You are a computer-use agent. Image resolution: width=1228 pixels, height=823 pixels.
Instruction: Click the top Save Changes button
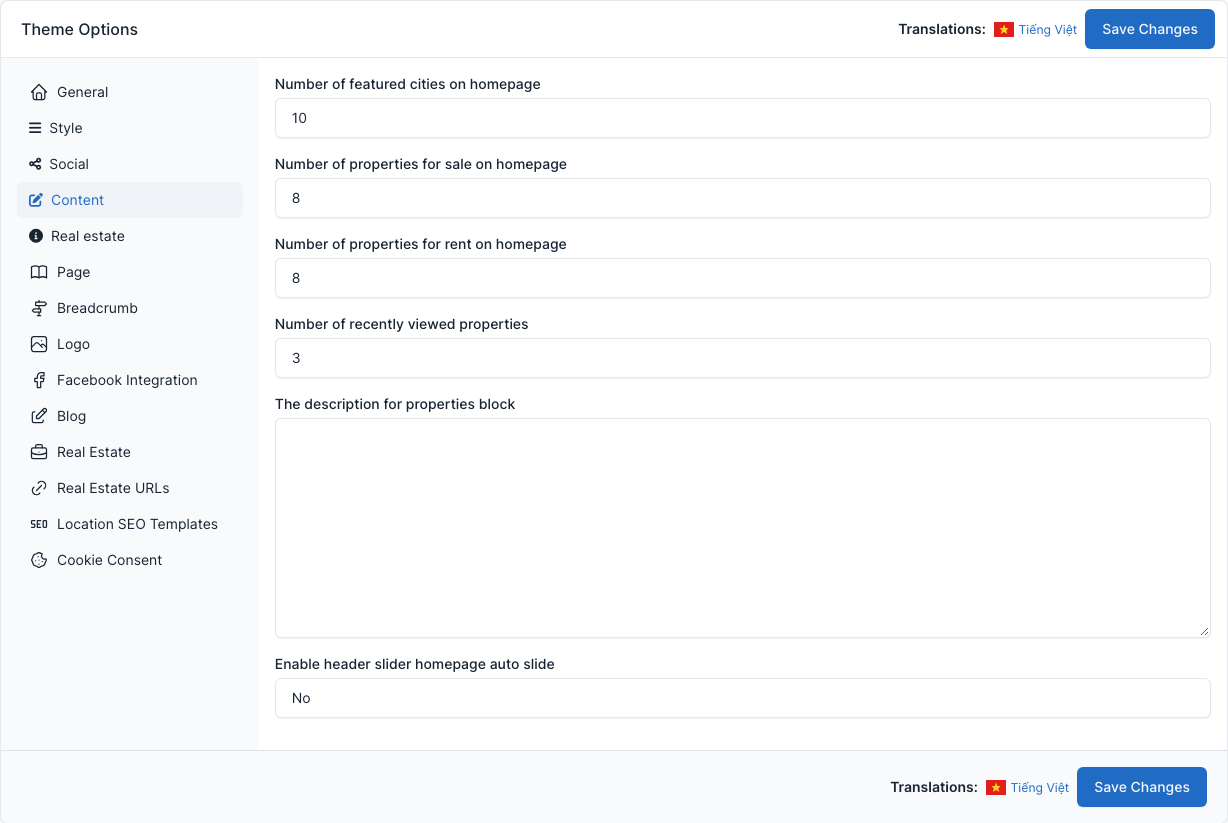pyautogui.click(x=1150, y=29)
